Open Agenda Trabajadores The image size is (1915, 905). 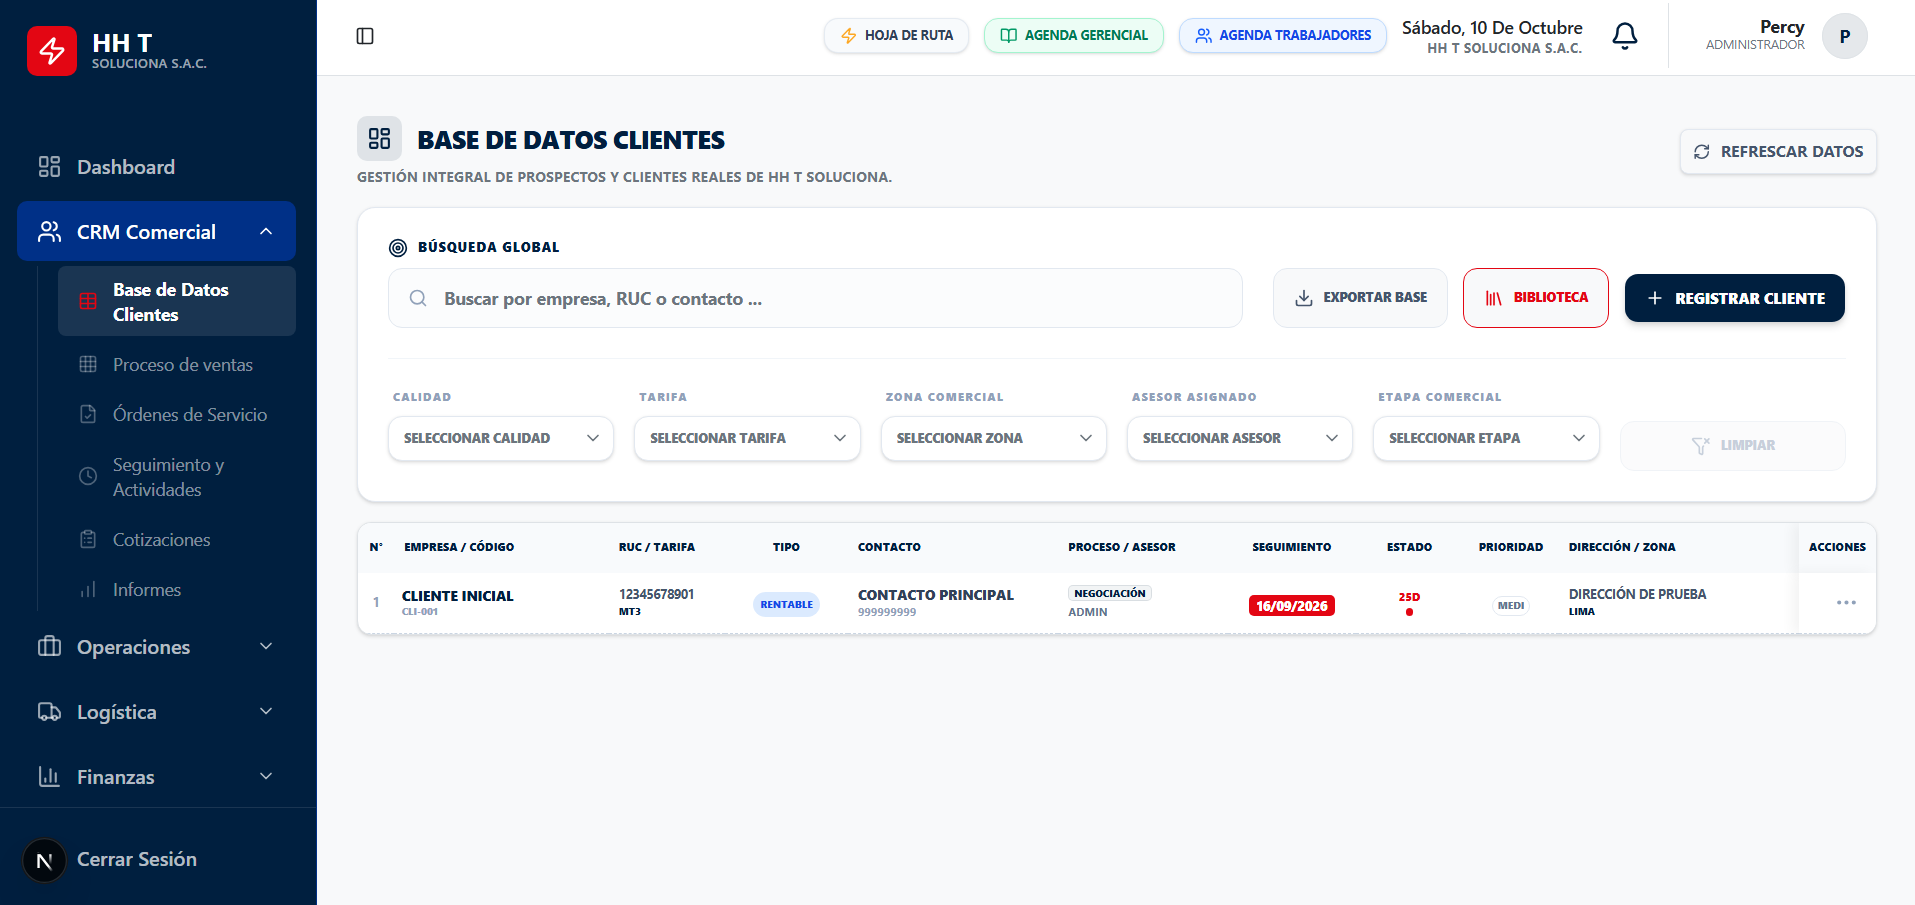(1283, 36)
